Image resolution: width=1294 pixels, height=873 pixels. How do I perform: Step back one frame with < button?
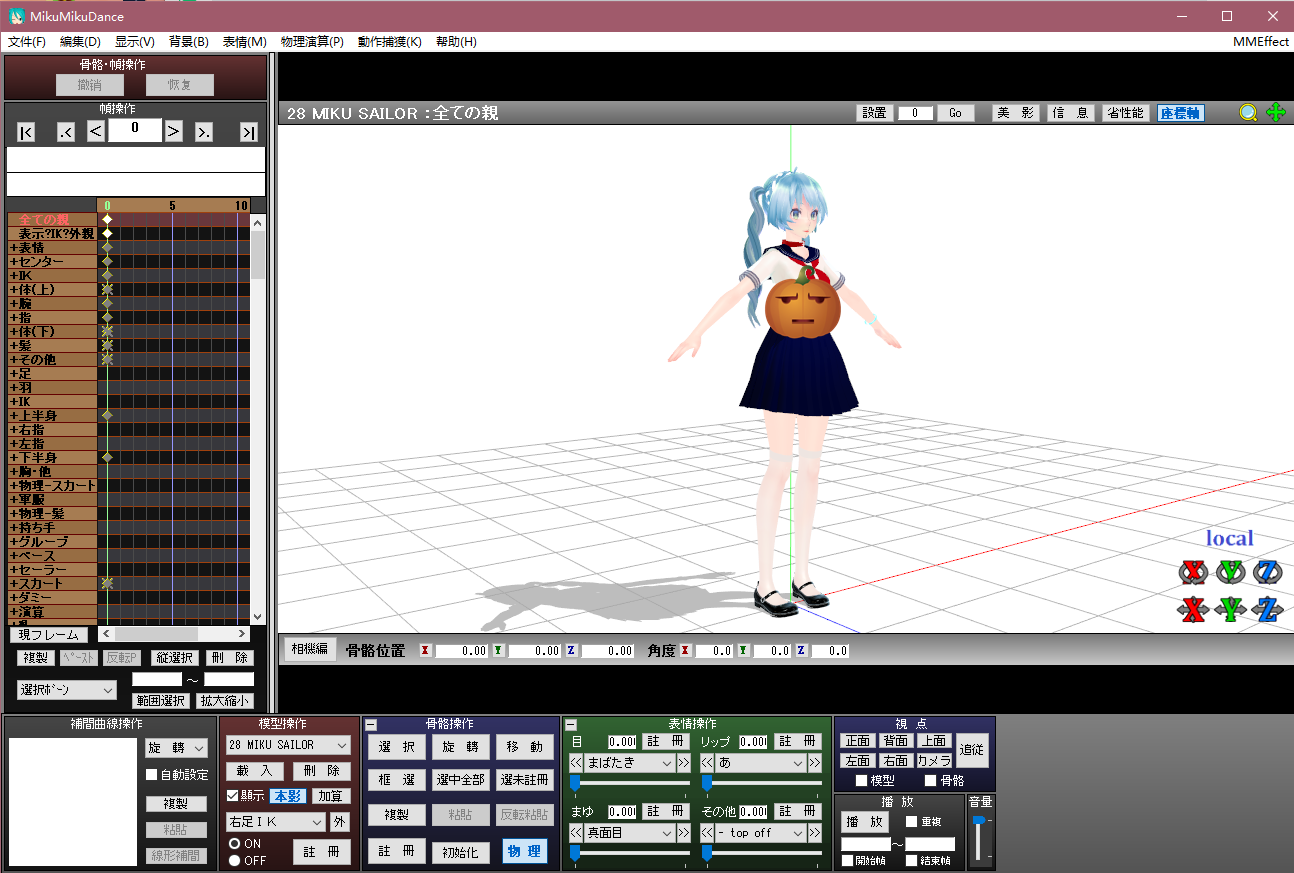[x=96, y=131]
